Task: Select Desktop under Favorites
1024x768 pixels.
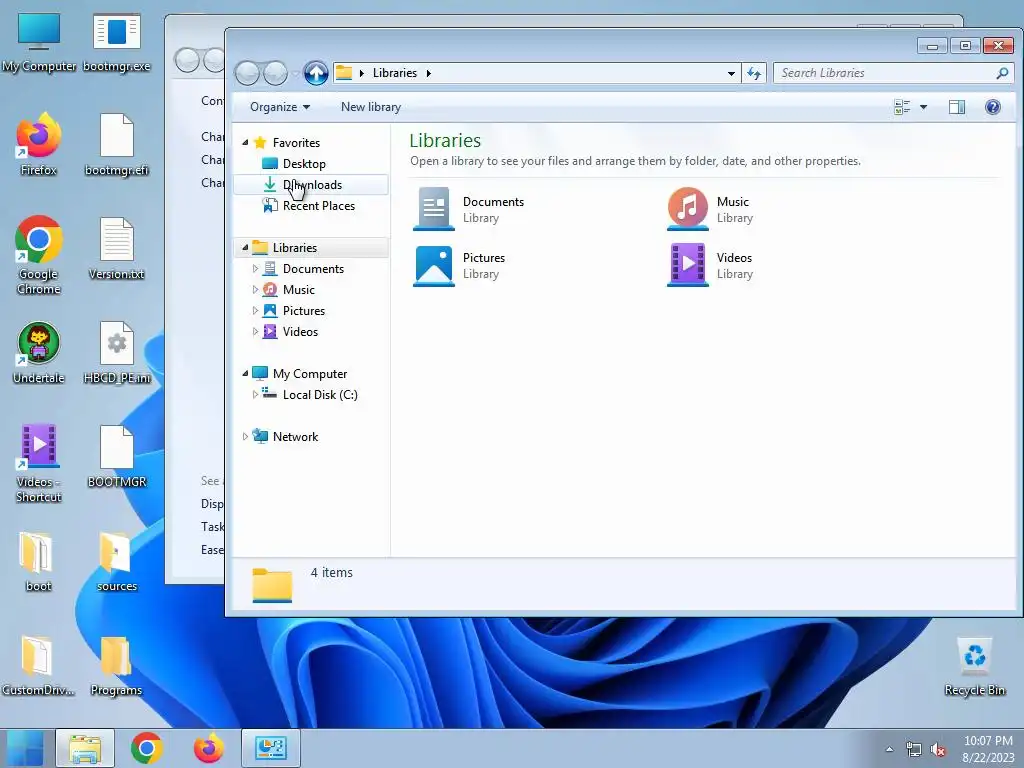Action: pyautogui.click(x=304, y=164)
